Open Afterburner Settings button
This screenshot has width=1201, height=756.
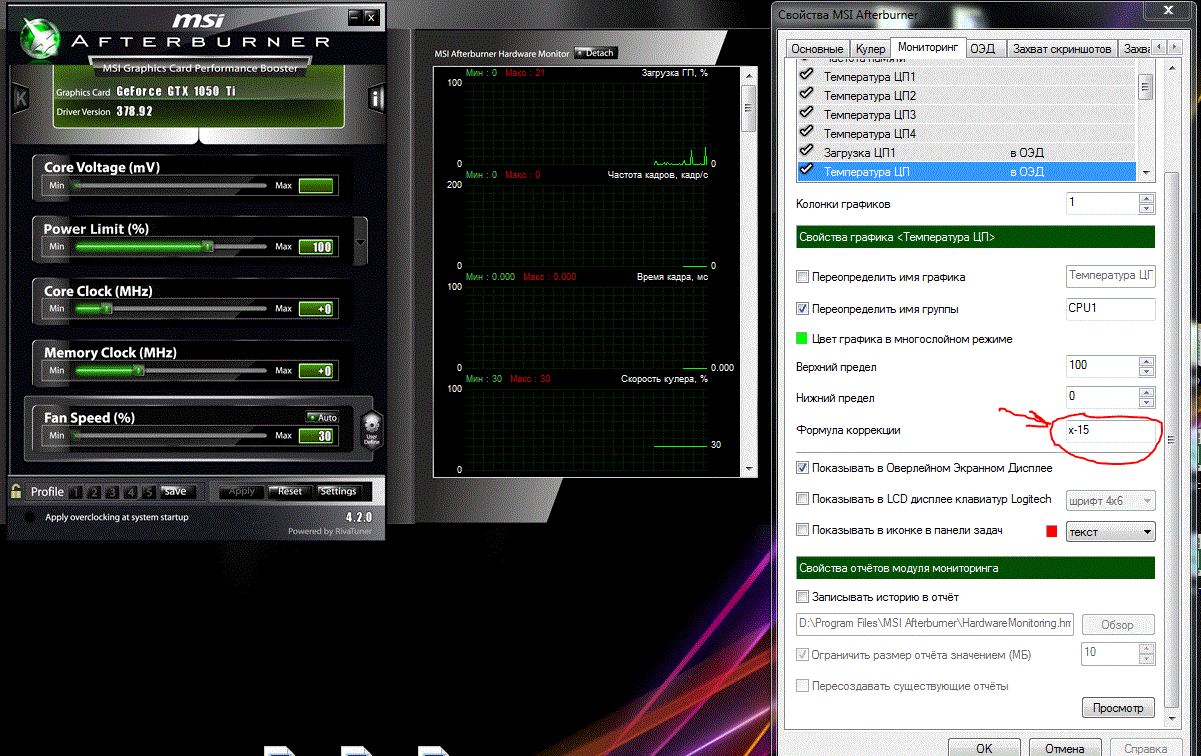click(338, 491)
